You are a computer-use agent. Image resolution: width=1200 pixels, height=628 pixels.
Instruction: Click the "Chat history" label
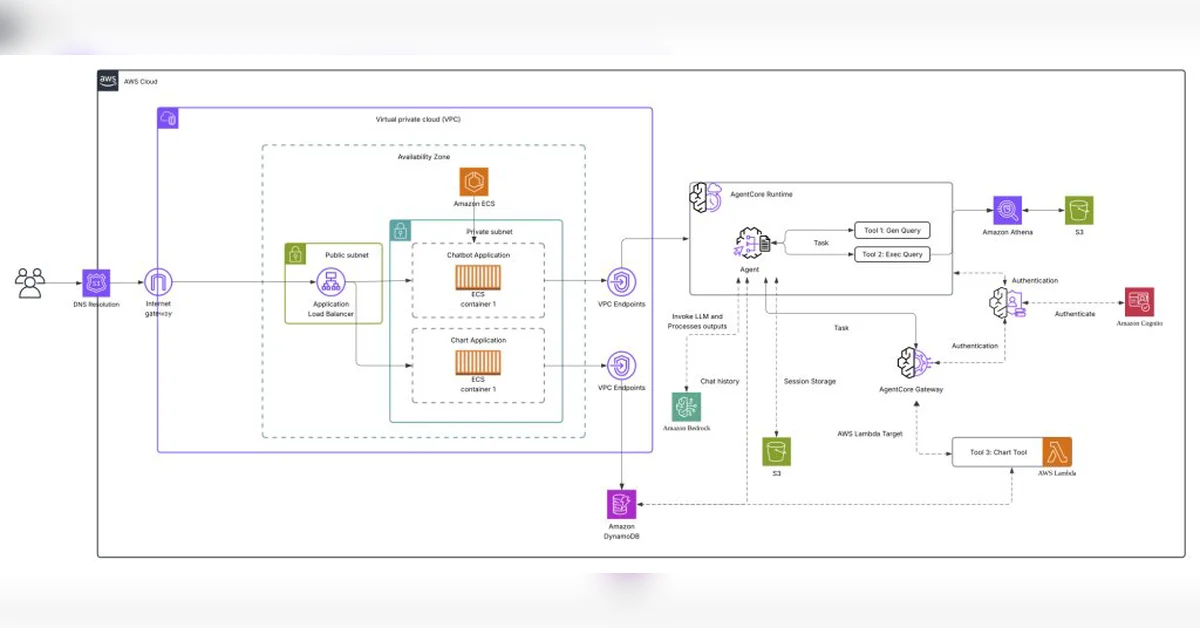720,381
